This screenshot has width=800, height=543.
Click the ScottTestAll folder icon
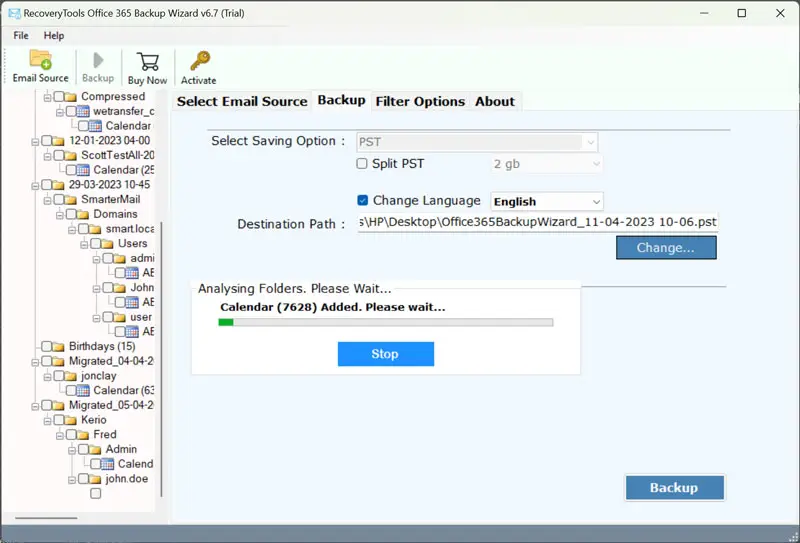(71, 155)
